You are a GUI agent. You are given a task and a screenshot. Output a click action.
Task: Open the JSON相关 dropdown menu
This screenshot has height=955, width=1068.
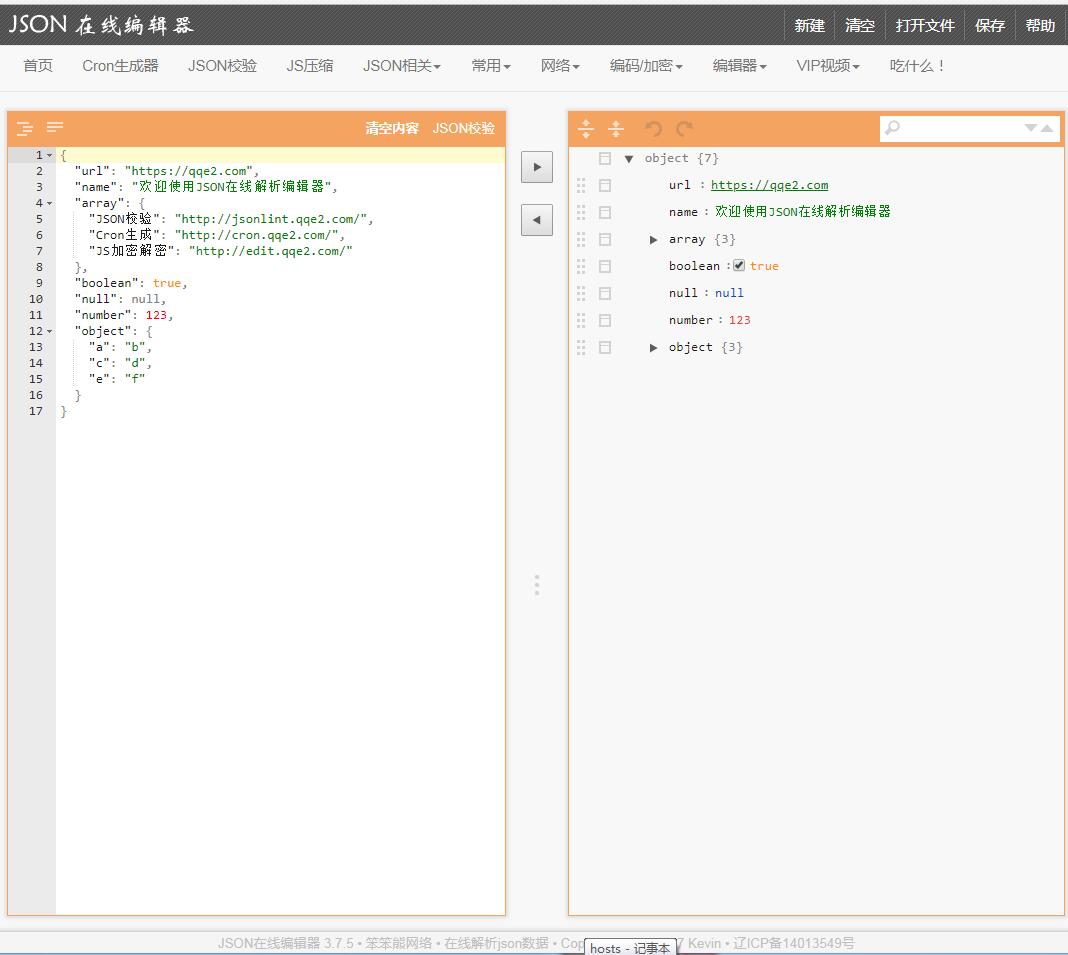coord(401,66)
